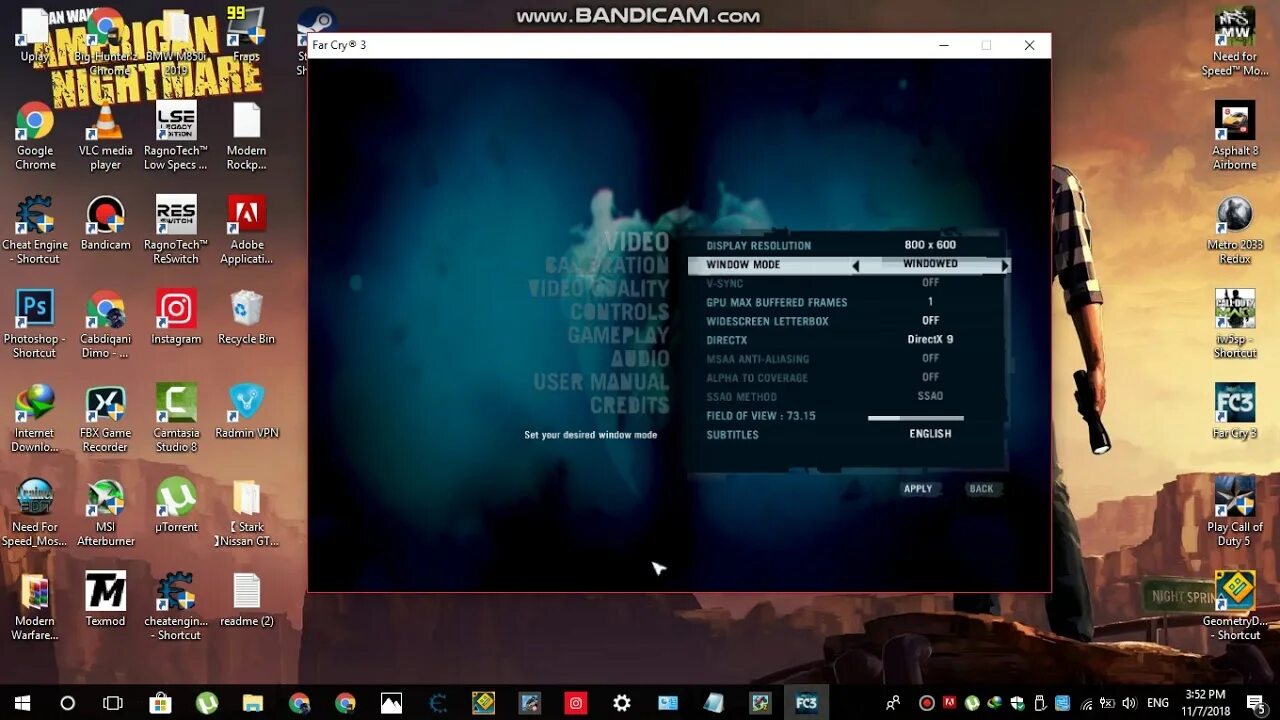Open the CONTROLS menu item
Image resolution: width=1280 pixels, height=720 pixels.
coord(620,311)
